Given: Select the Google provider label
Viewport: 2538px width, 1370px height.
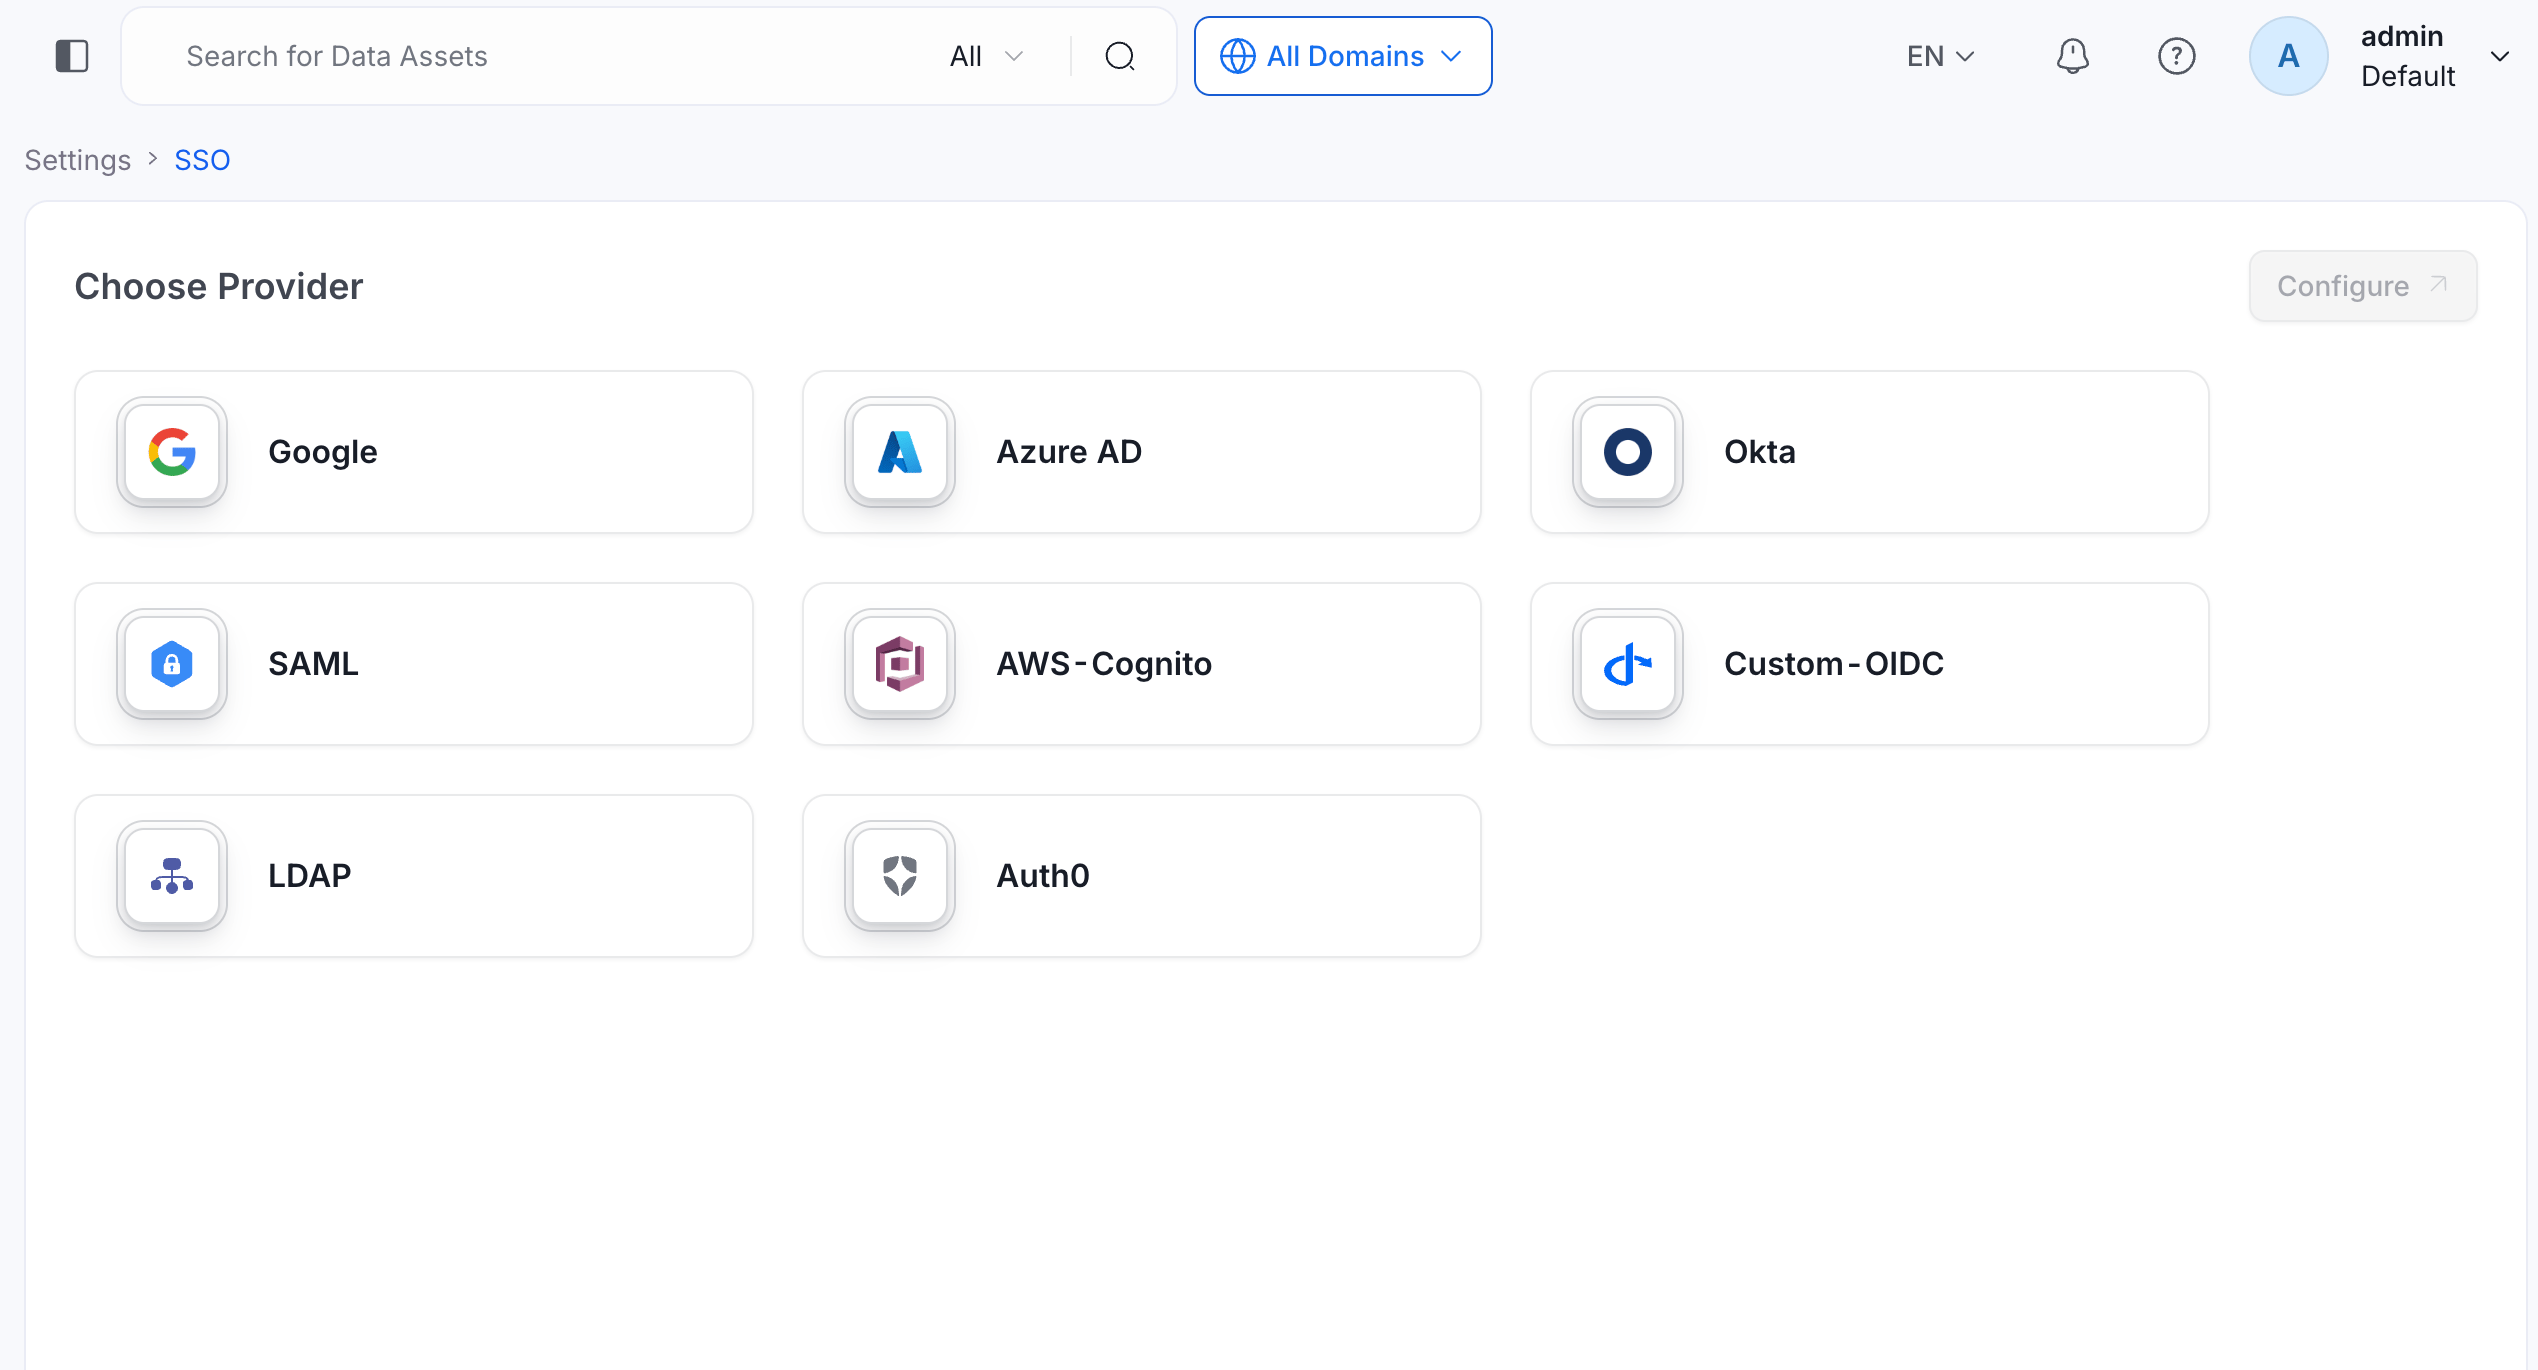Looking at the screenshot, I should coord(323,452).
